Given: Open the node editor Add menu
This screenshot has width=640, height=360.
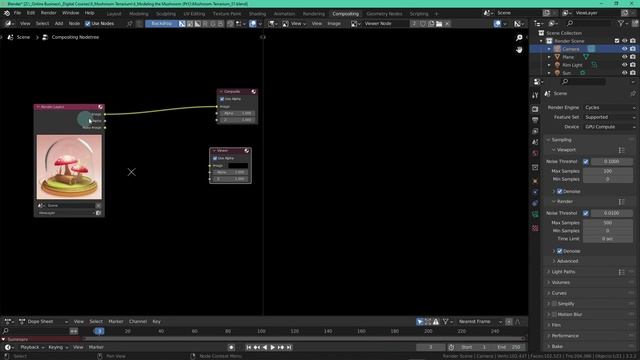Looking at the screenshot, I should [59, 24].
